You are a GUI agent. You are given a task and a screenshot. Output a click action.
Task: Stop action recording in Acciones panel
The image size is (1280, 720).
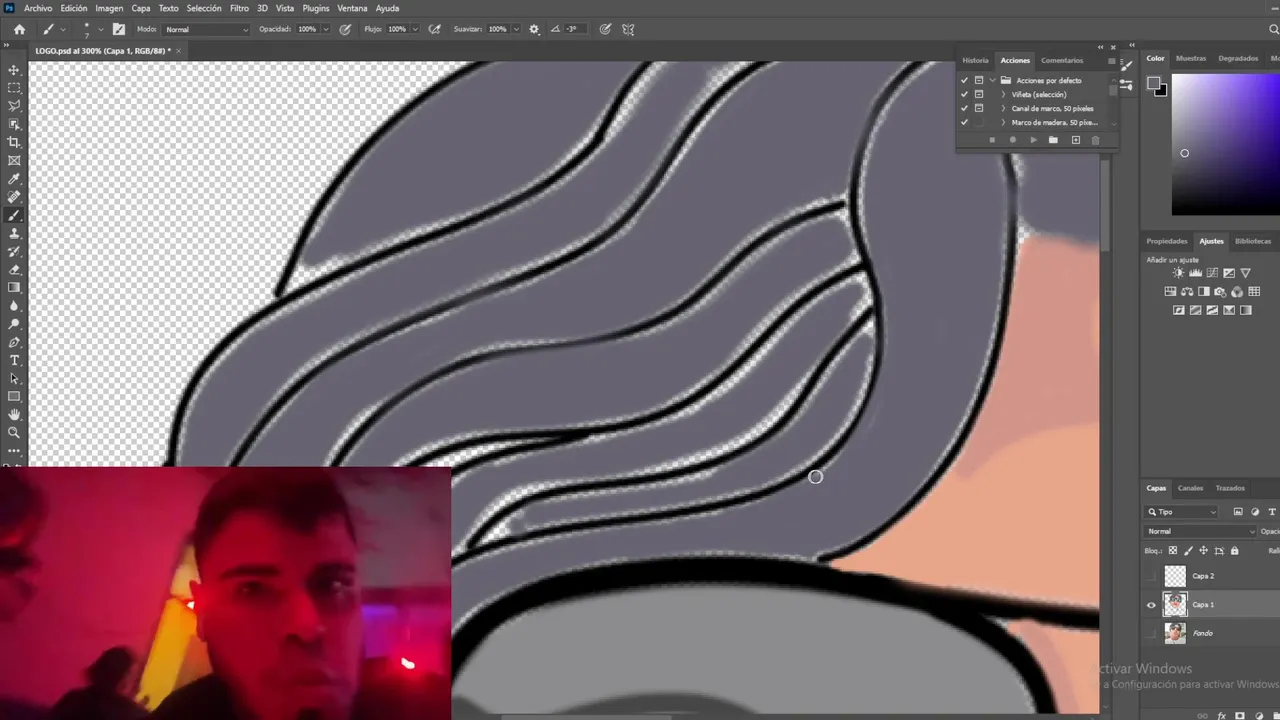(x=992, y=140)
